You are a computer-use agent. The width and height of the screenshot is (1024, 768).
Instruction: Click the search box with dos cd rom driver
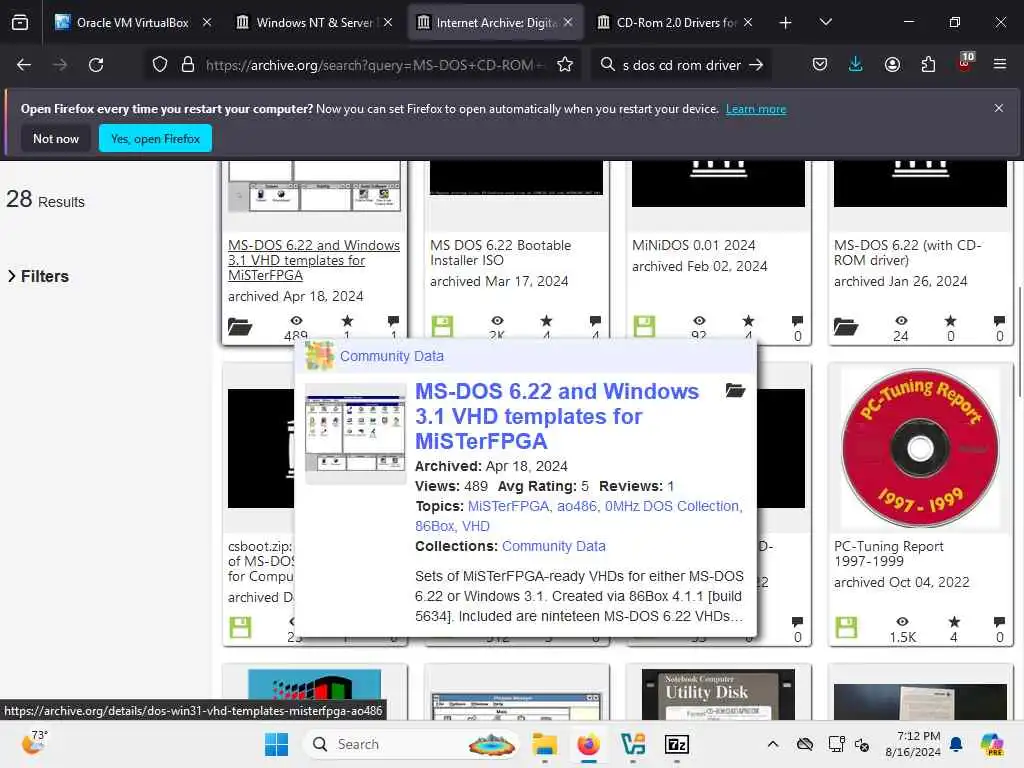pos(681,65)
